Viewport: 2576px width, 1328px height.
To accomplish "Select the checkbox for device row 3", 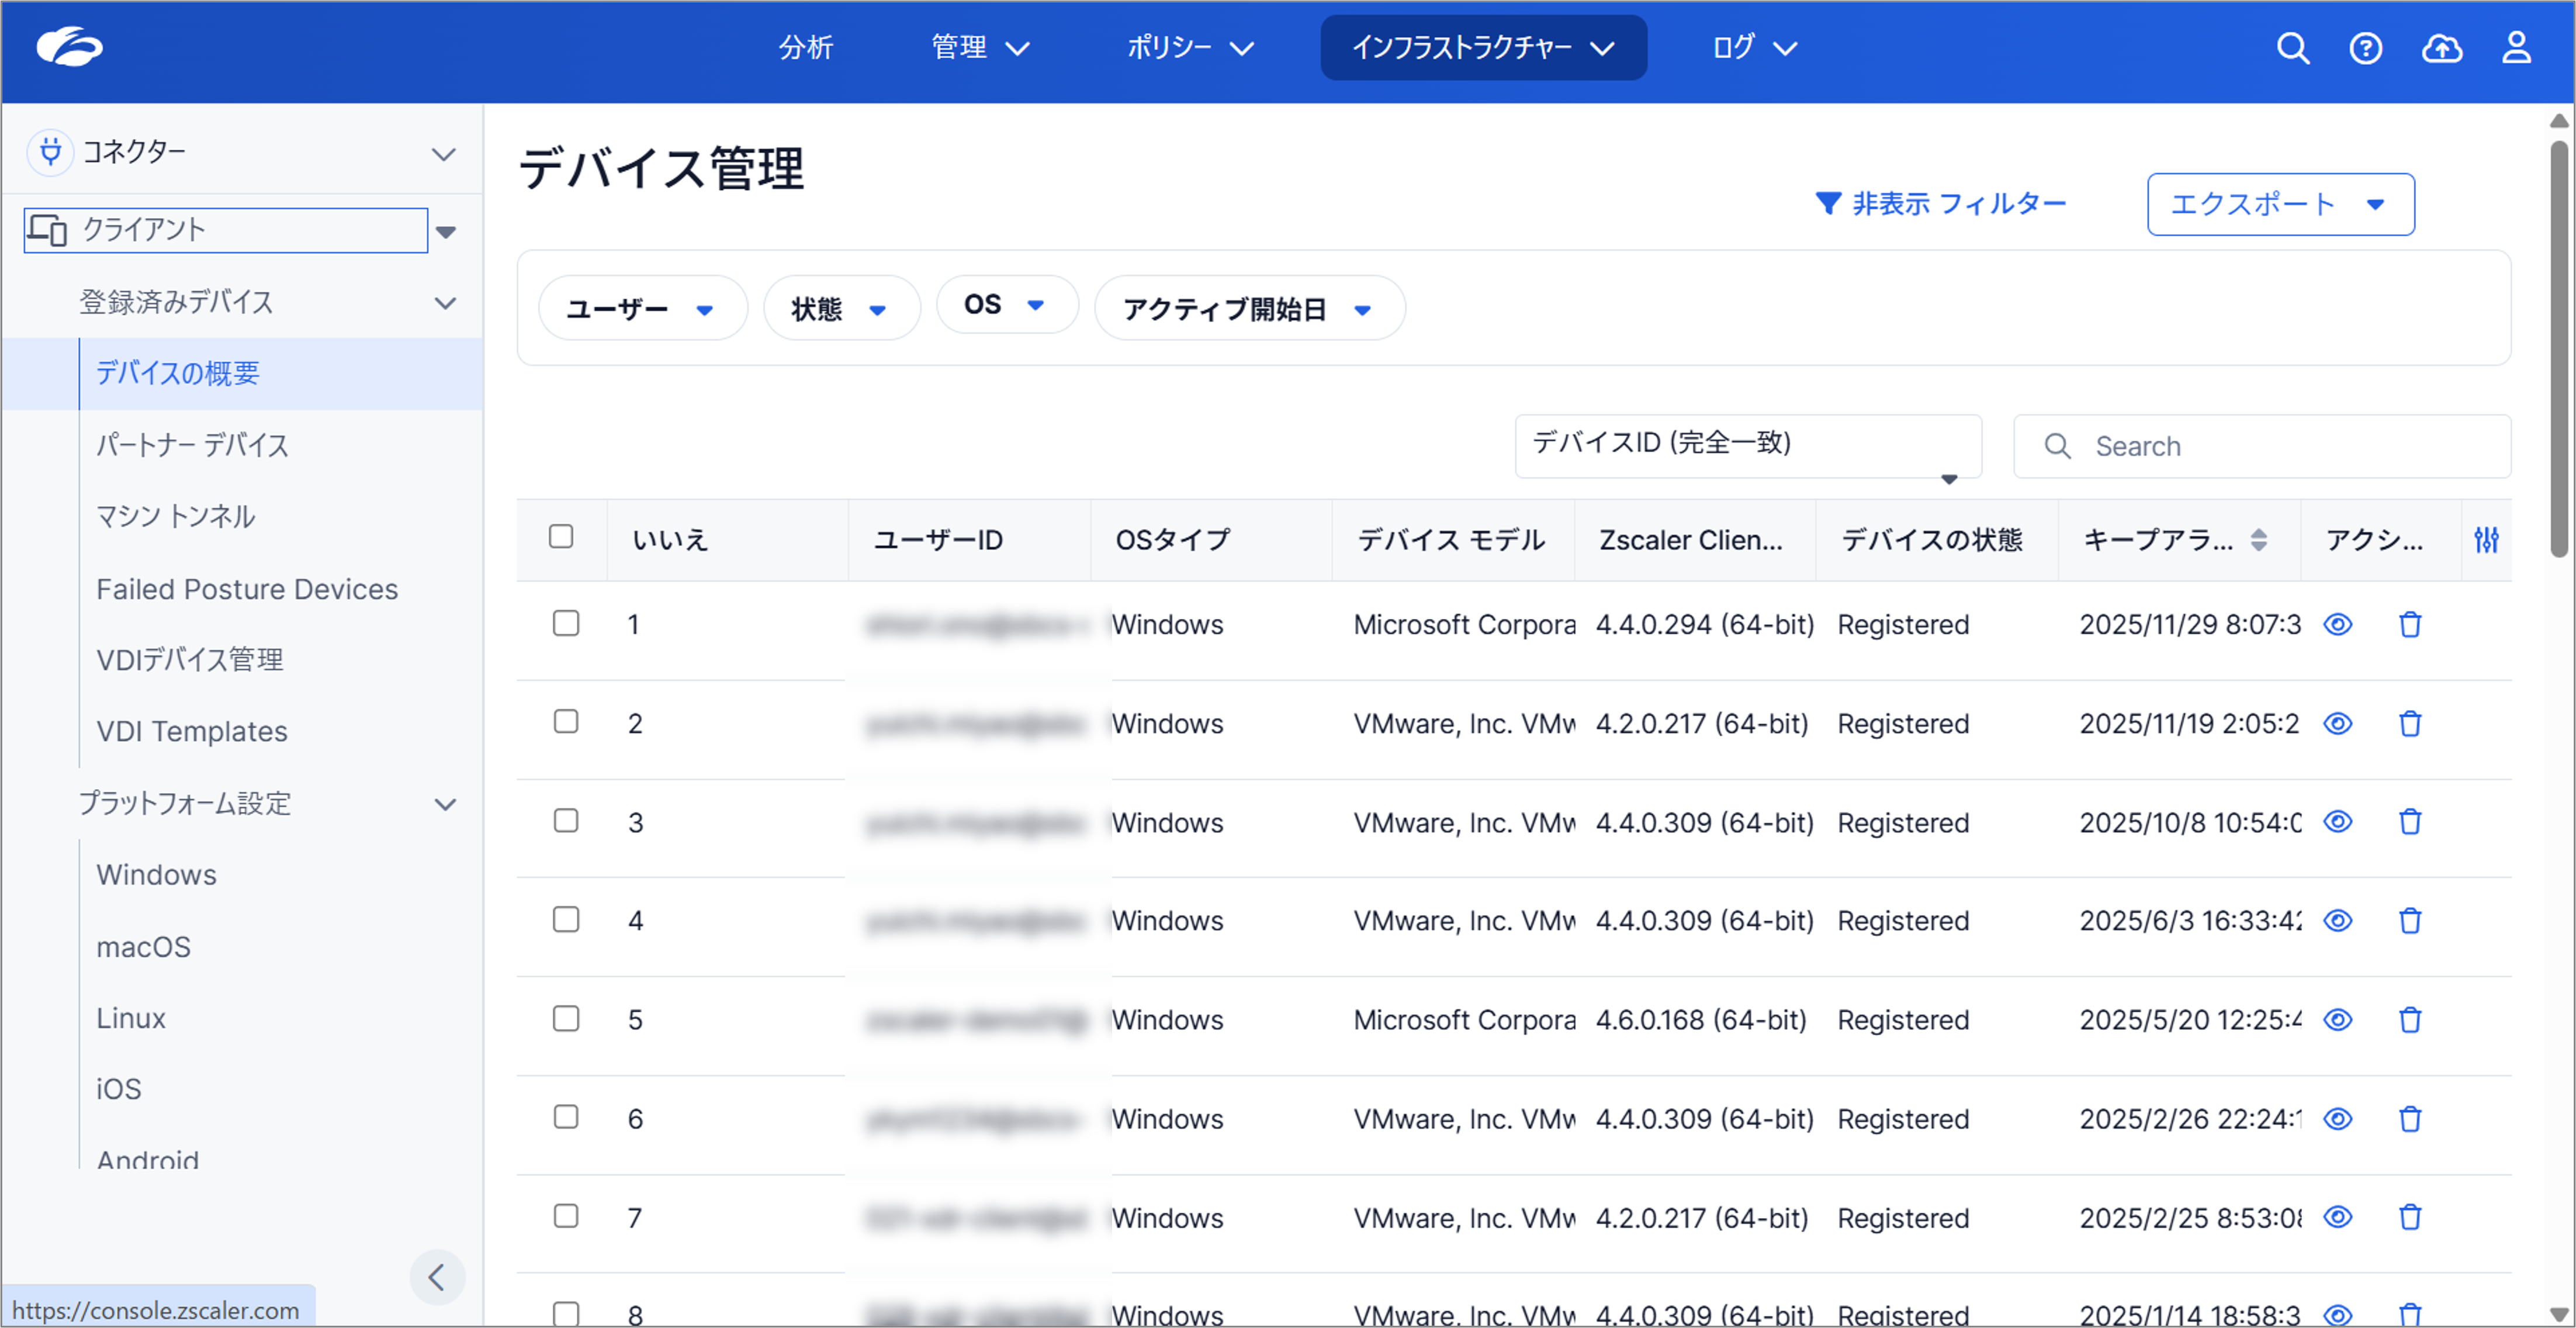I will click(567, 820).
